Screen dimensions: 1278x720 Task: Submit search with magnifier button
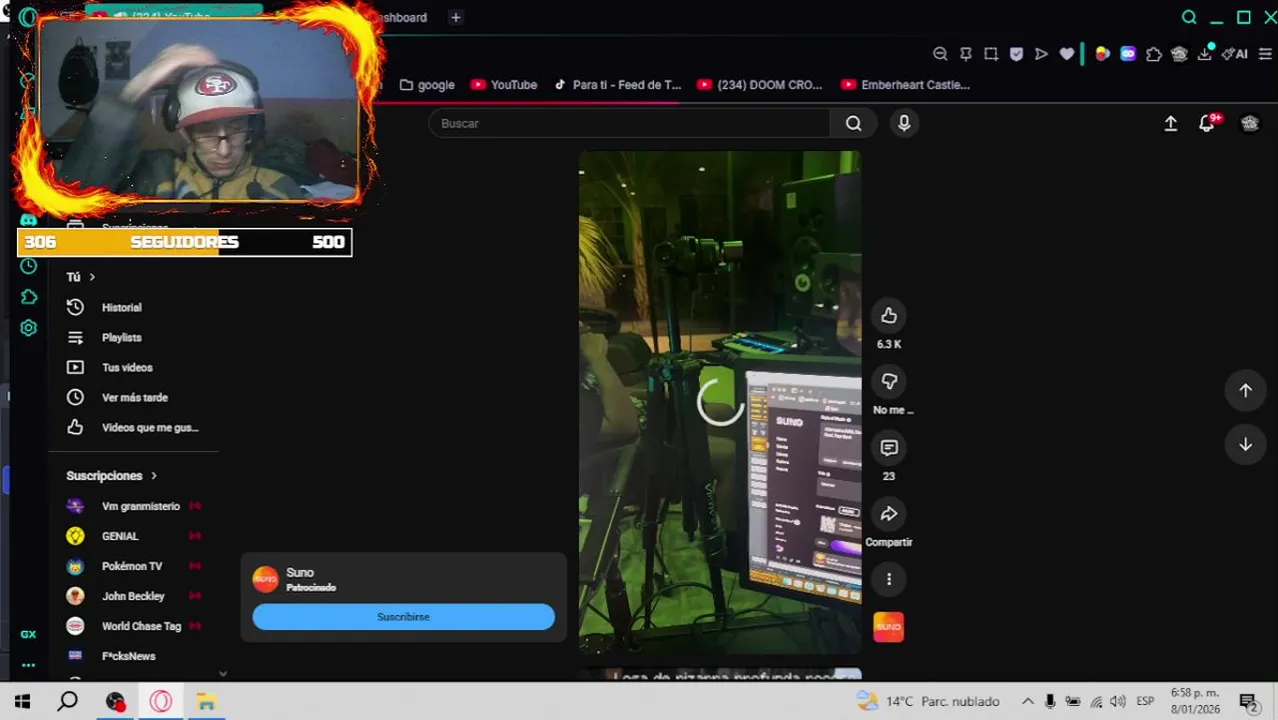pyautogui.click(x=853, y=123)
